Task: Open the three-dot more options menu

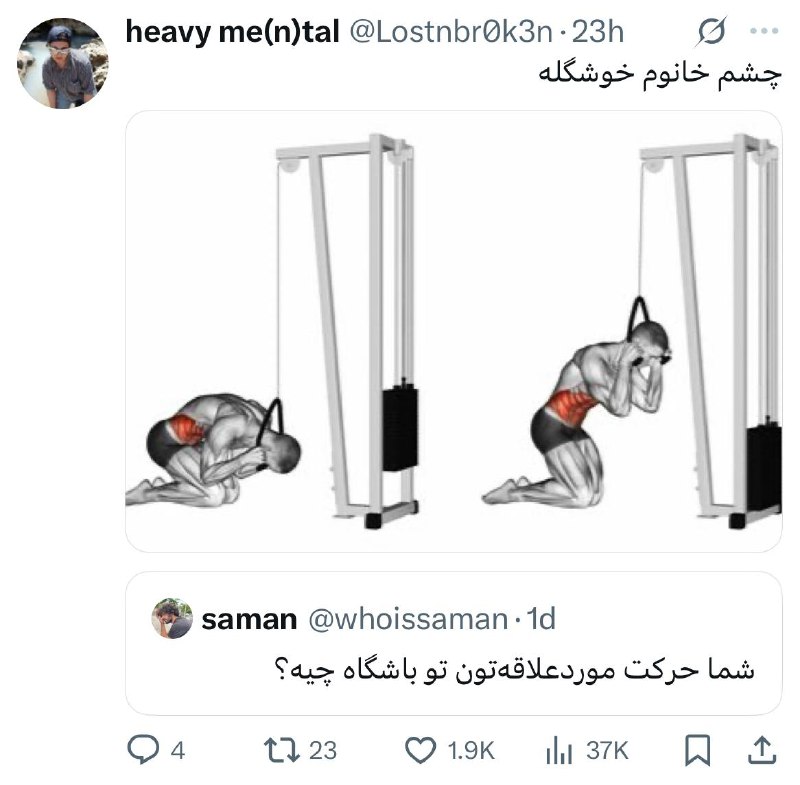Action: coord(764,32)
